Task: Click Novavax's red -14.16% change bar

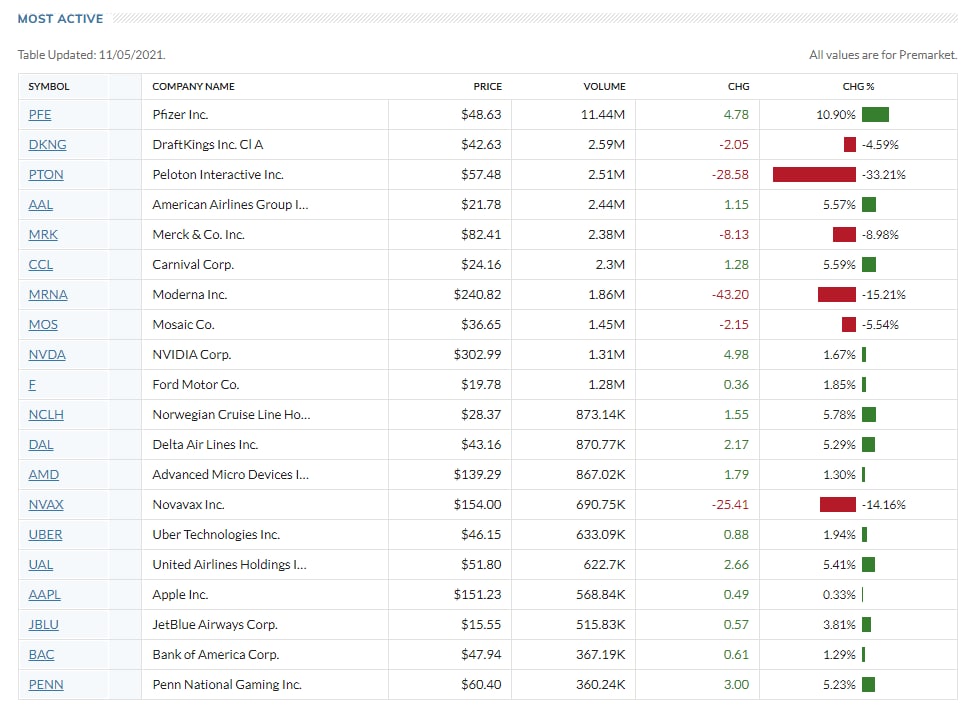Action: click(x=838, y=505)
